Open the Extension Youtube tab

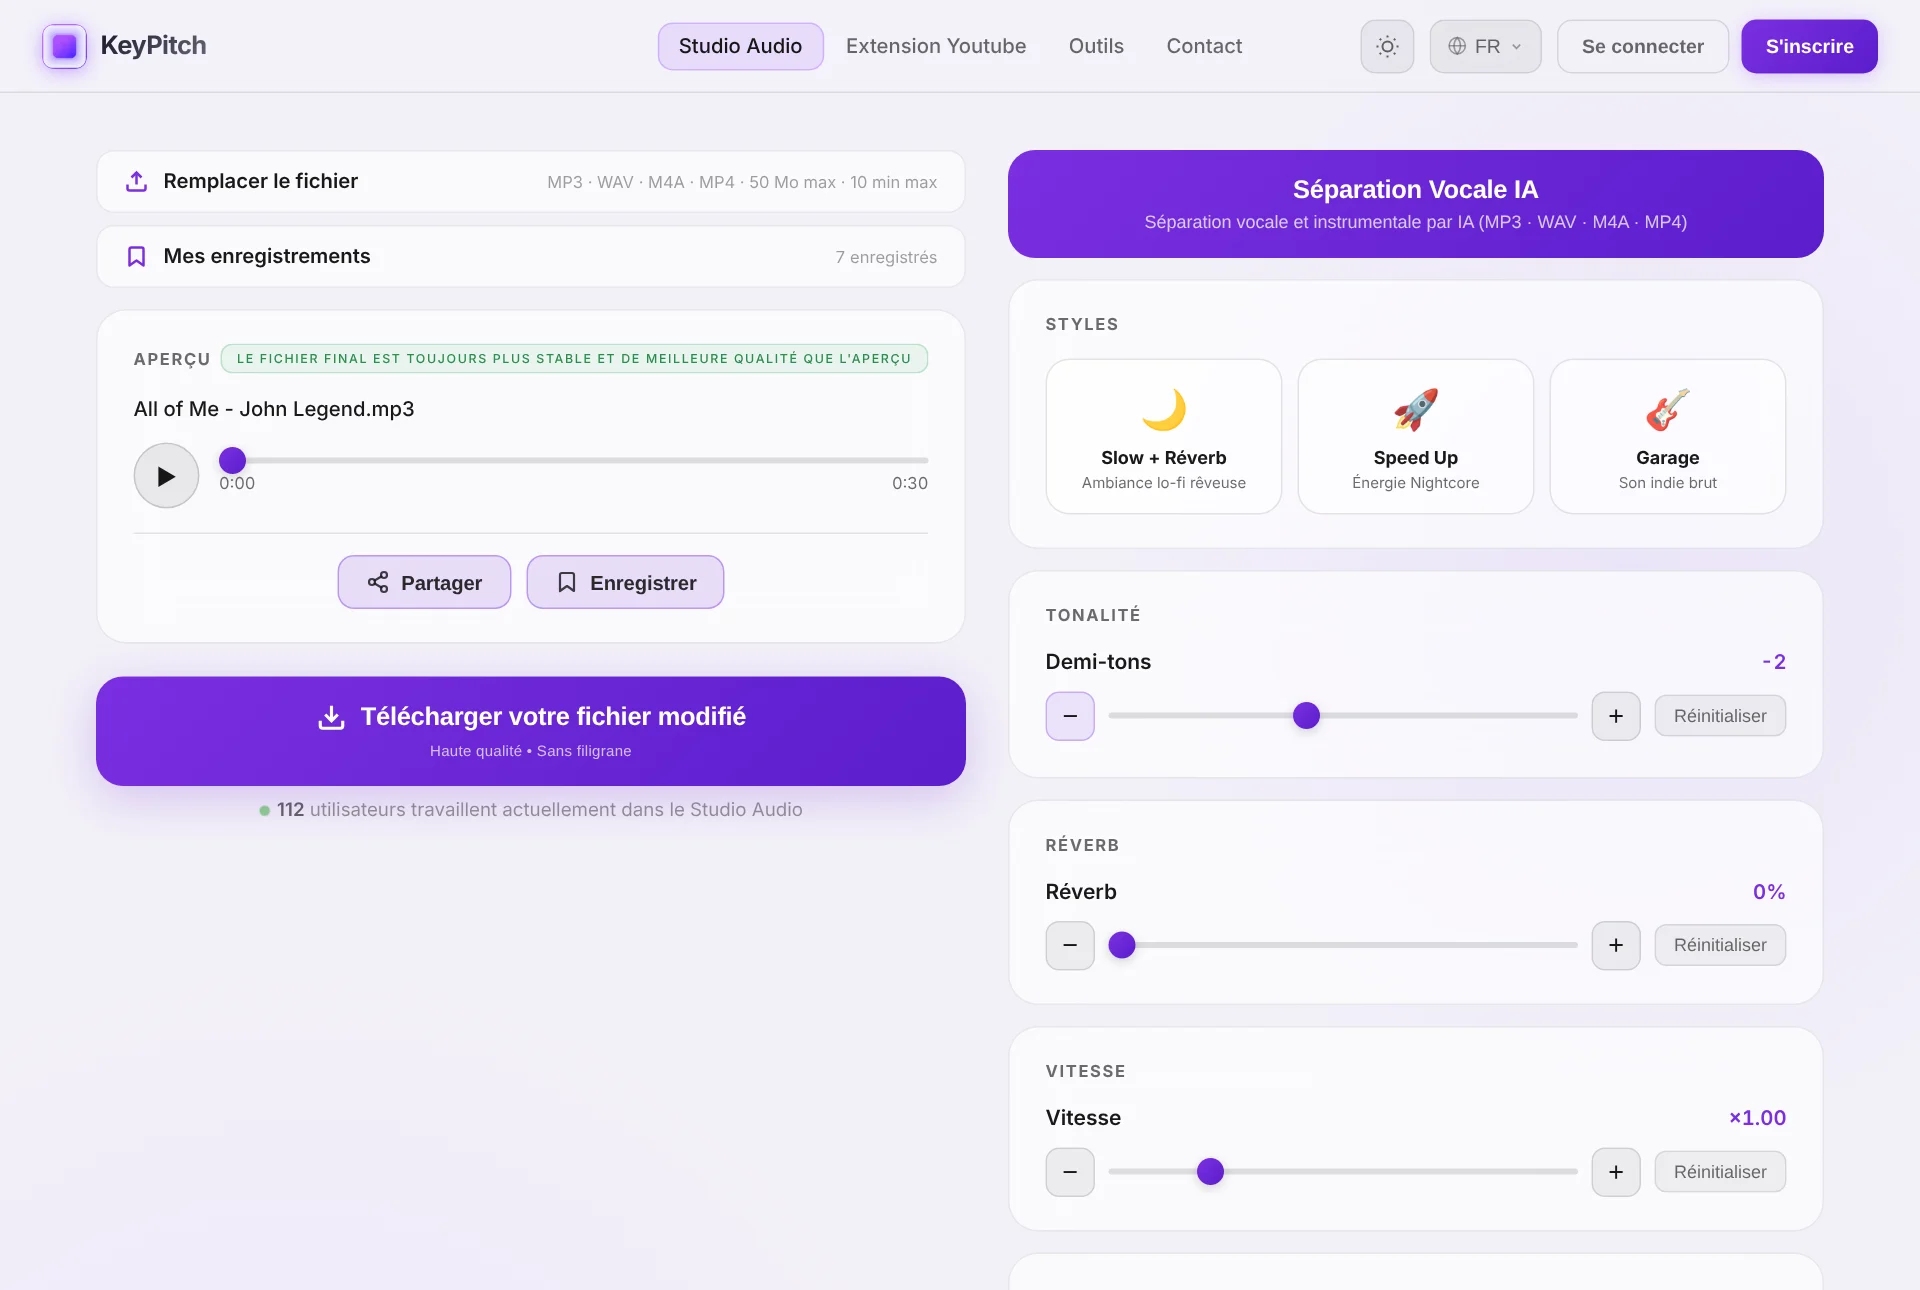pos(936,46)
